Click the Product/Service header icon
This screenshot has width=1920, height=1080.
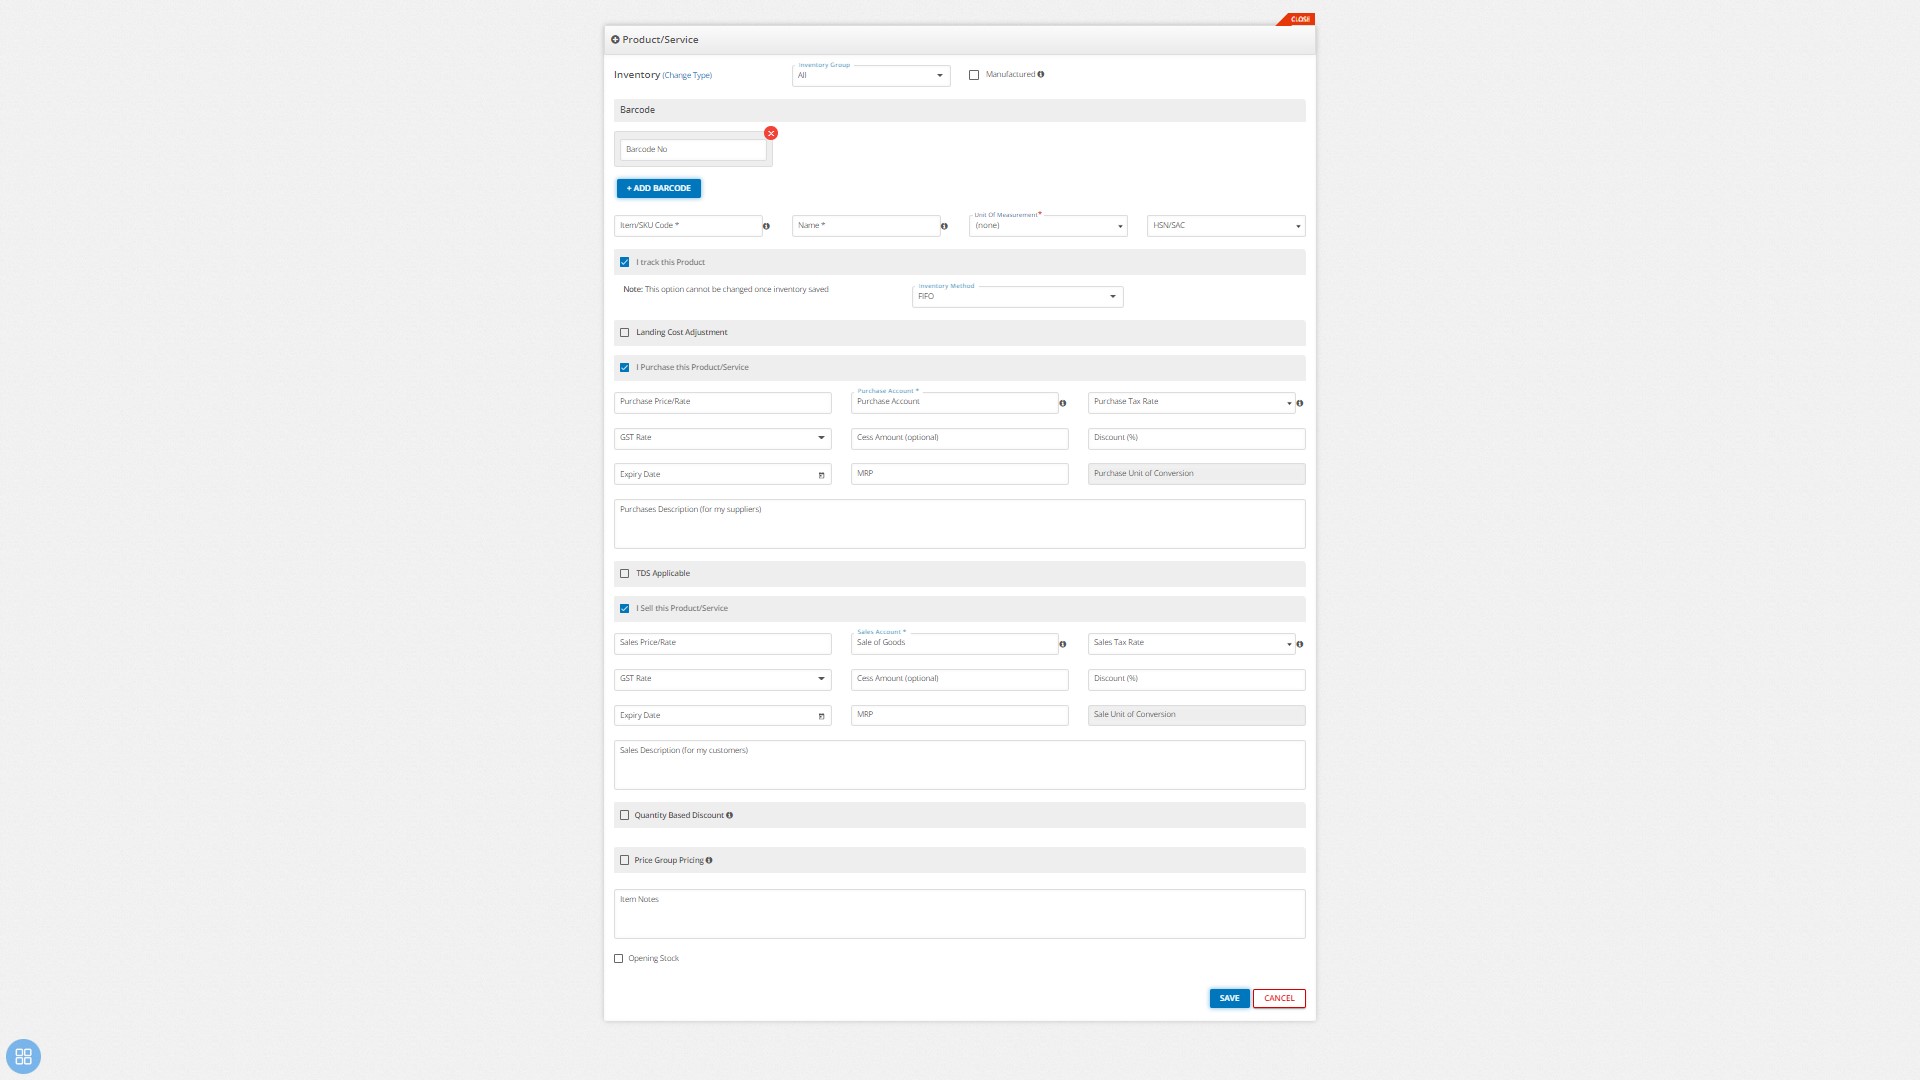[615, 40]
